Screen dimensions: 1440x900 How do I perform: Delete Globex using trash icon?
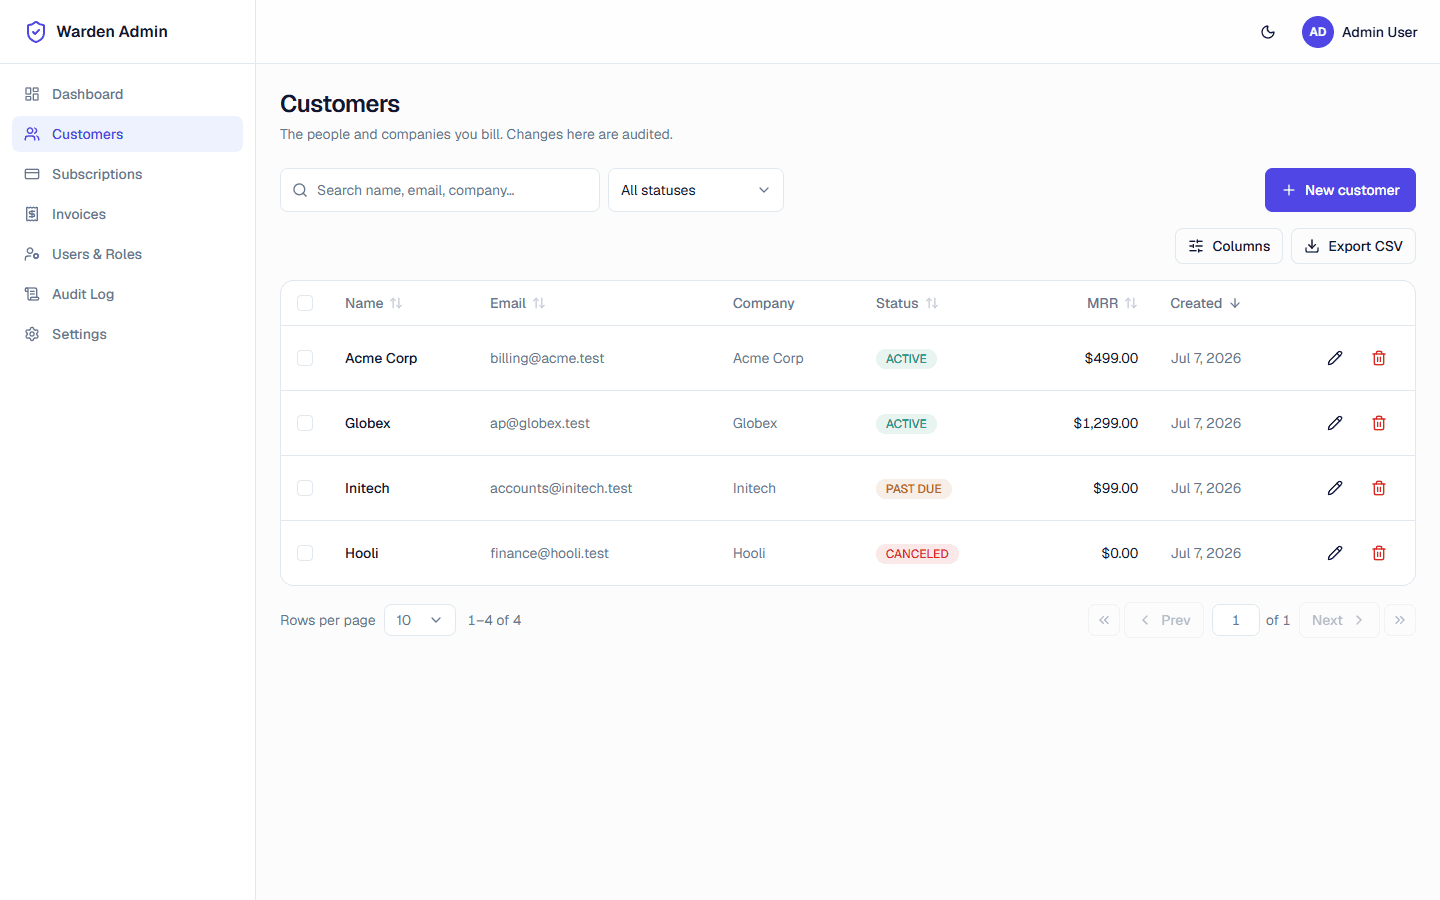coord(1379,423)
